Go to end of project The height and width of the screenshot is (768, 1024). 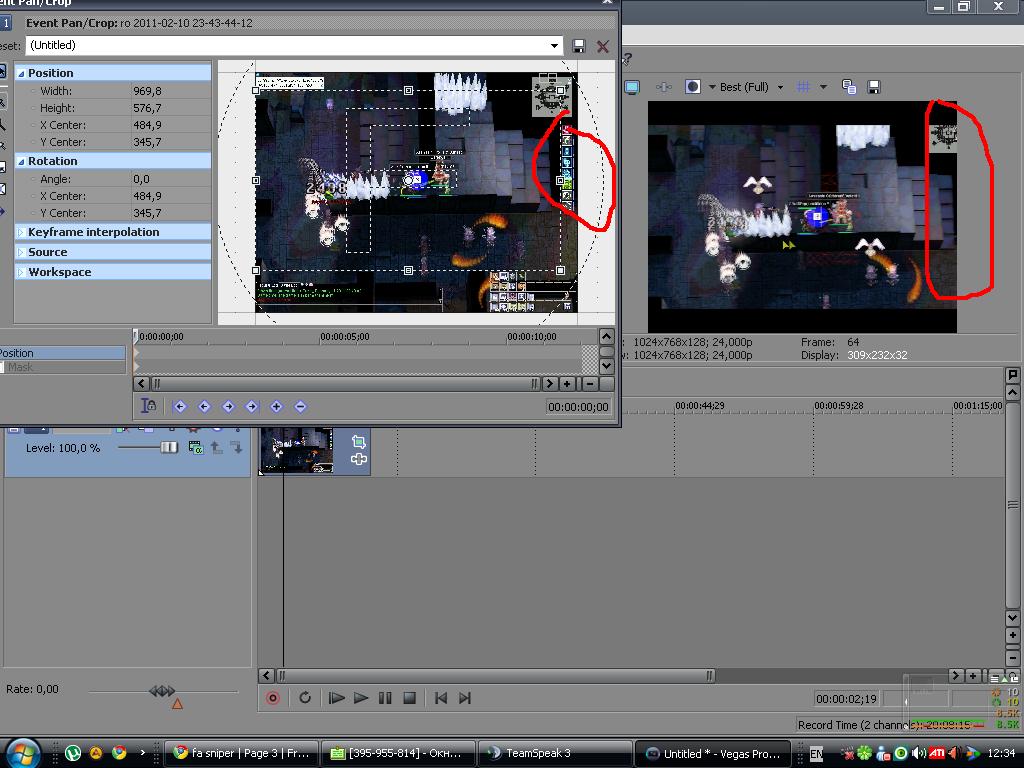coord(465,698)
